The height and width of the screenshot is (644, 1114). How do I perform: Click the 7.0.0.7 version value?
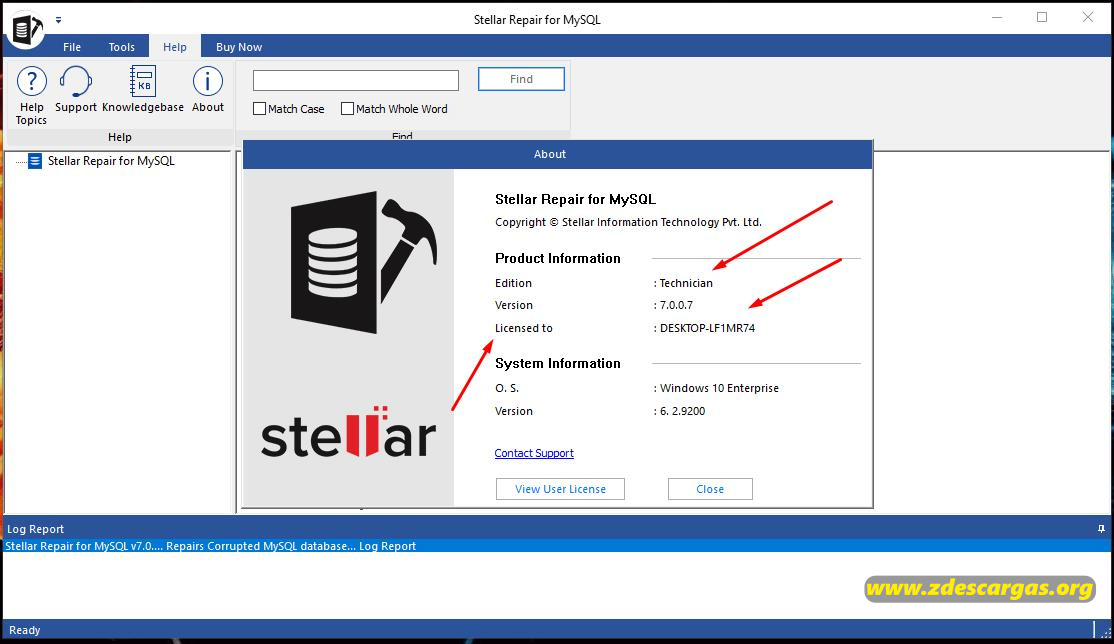coord(676,305)
